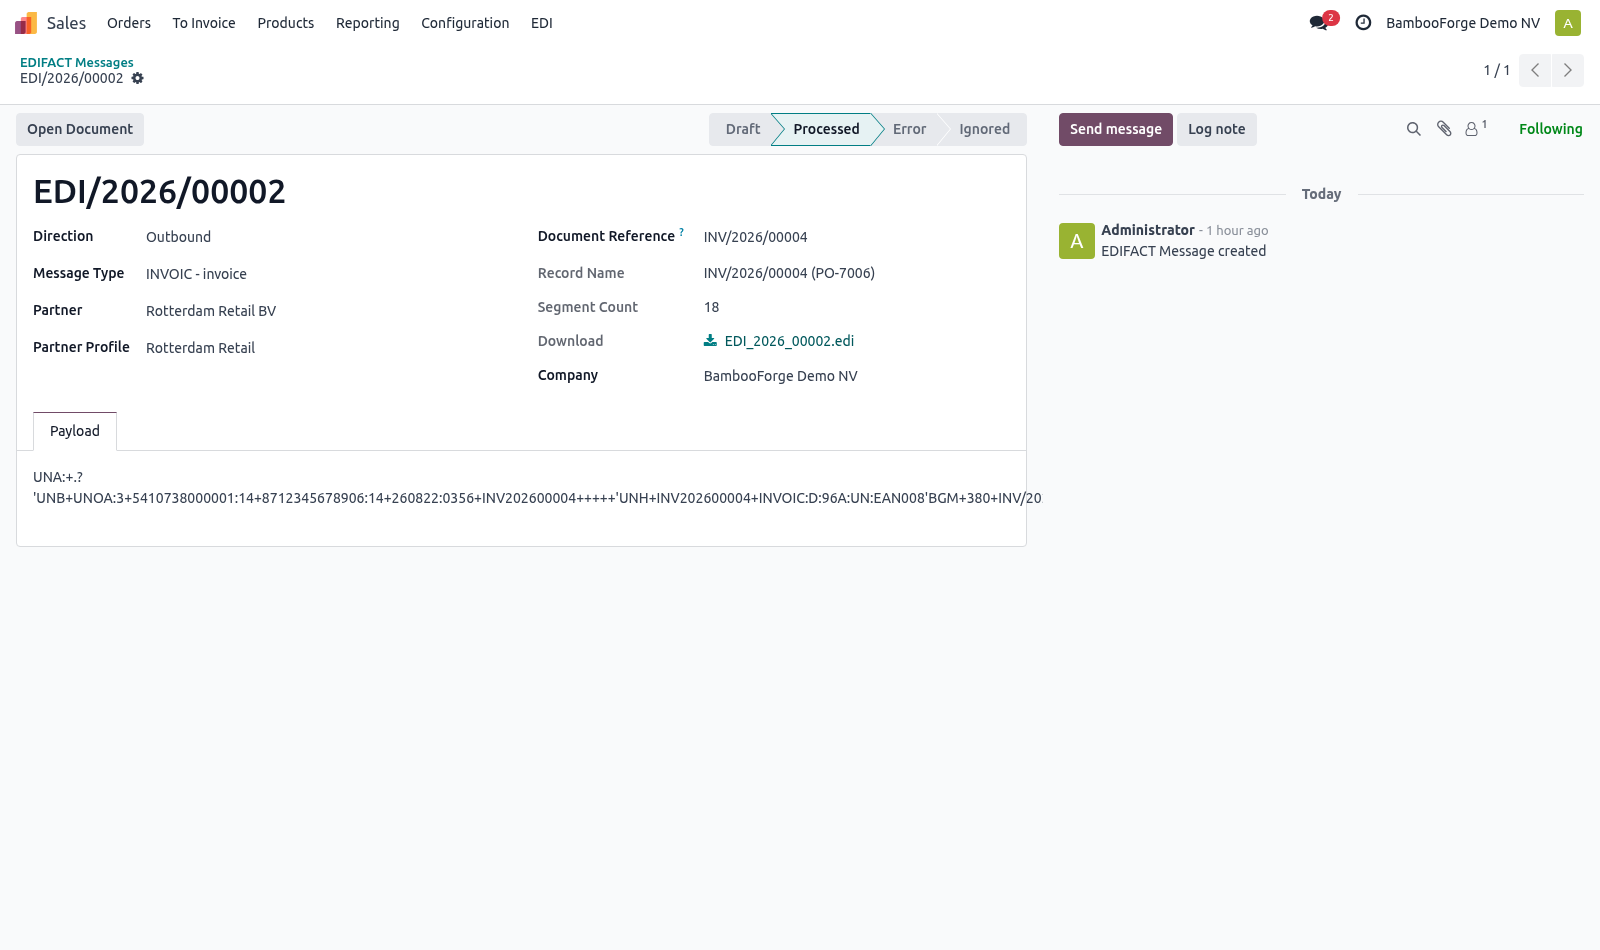Open the conversations chat icon
The image size is (1600, 950).
coord(1320,23)
